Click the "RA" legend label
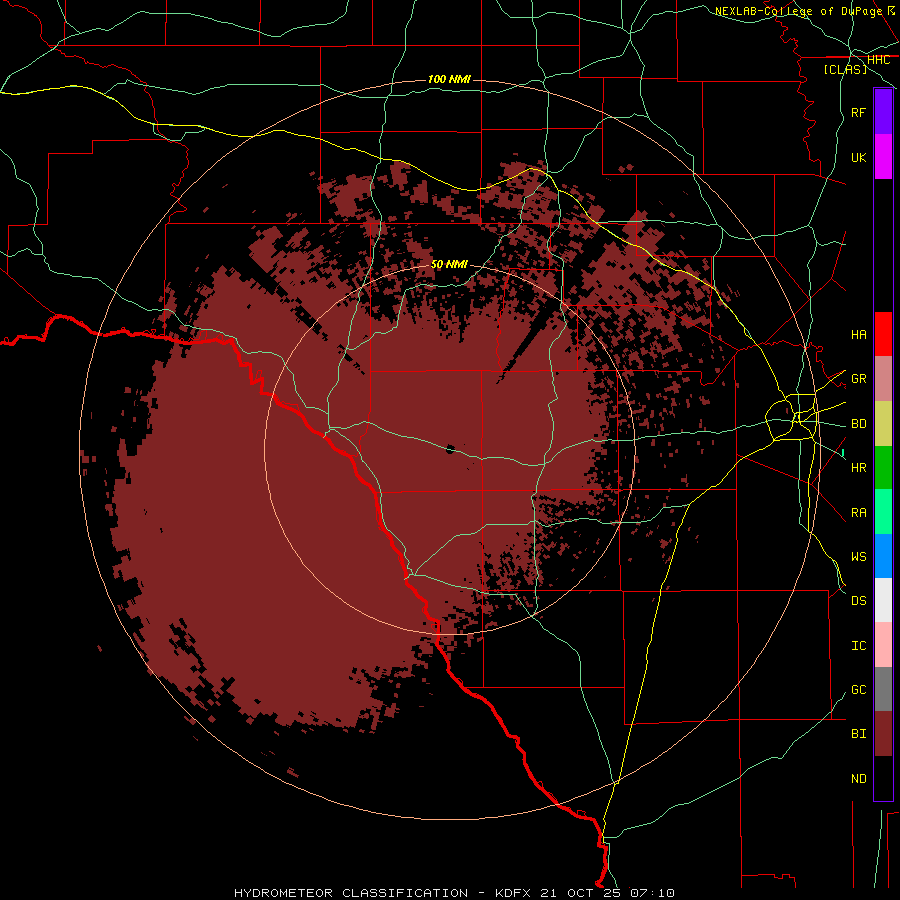900x900 pixels. [859, 513]
